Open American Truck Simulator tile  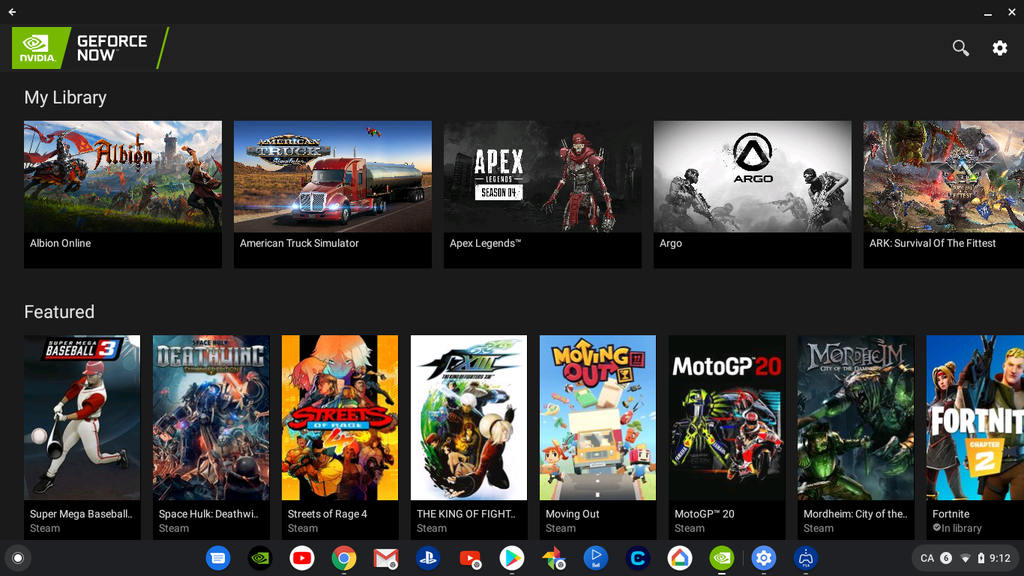(333, 193)
